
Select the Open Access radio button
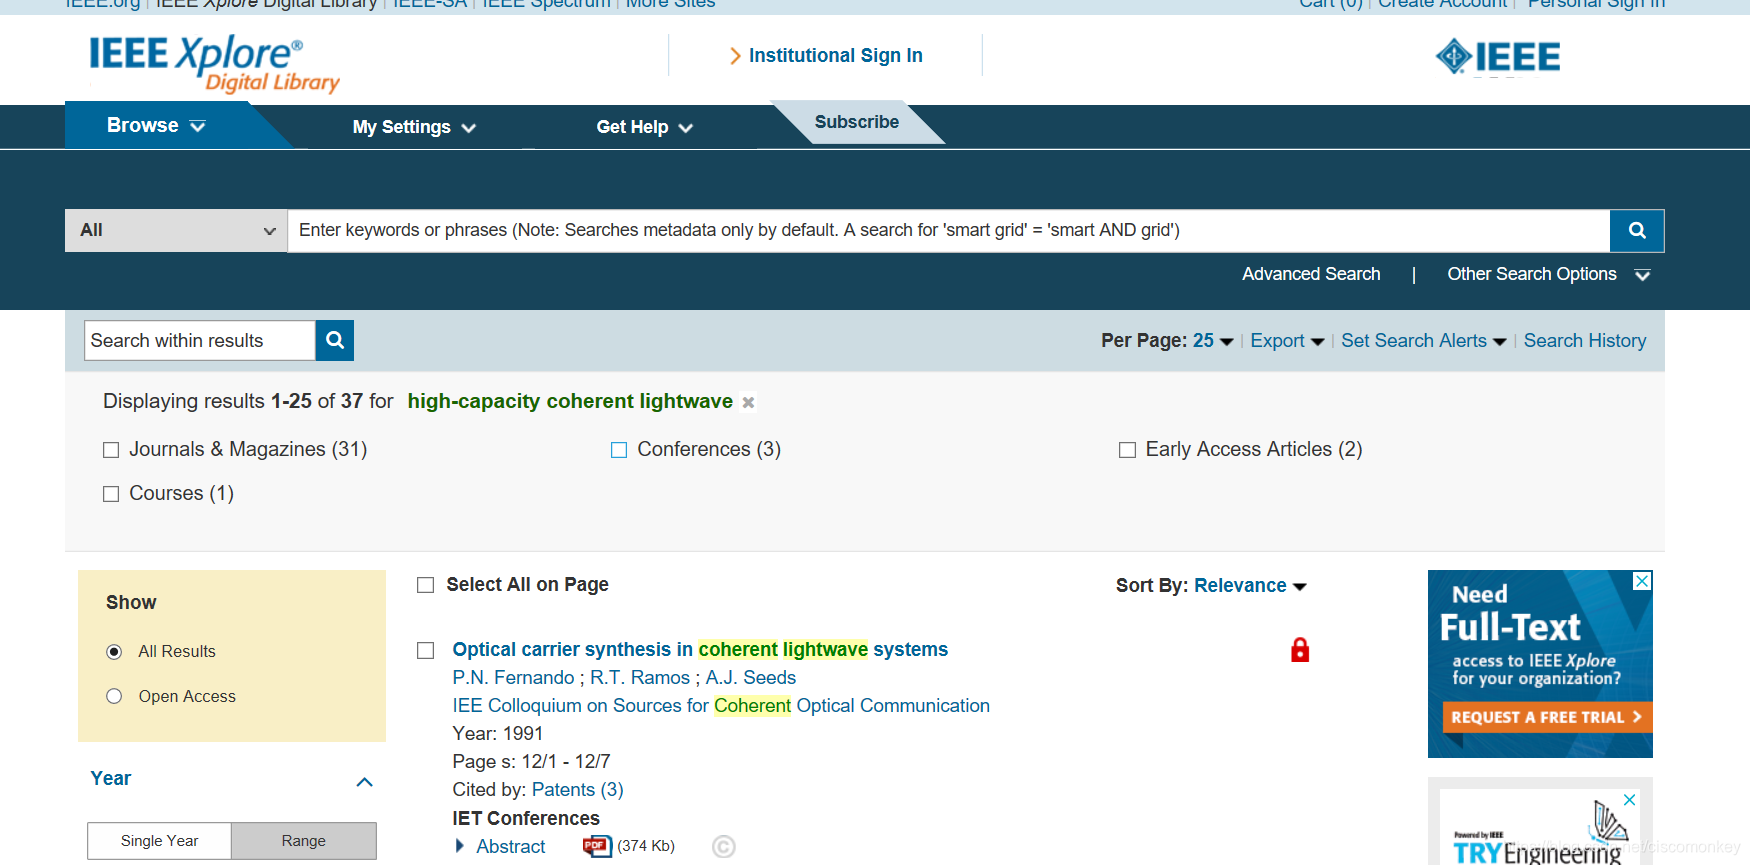coord(114,696)
